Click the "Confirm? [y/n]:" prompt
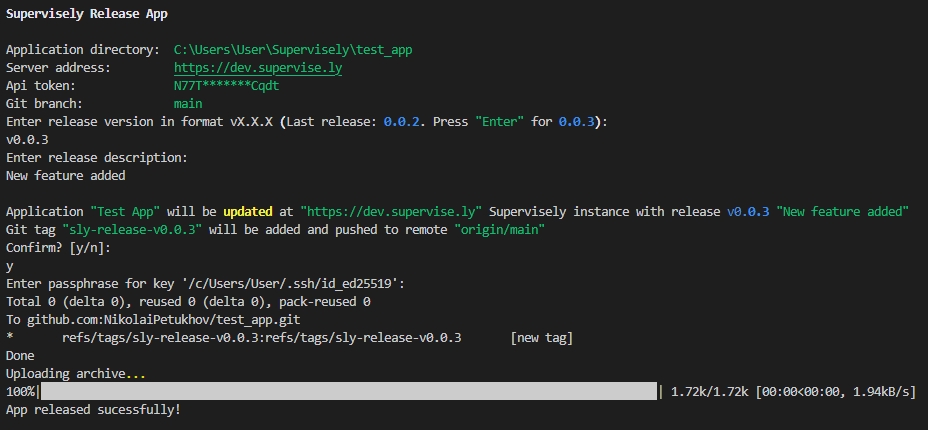The width and height of the screenshot is (928, 430). (x=59, y=248)
